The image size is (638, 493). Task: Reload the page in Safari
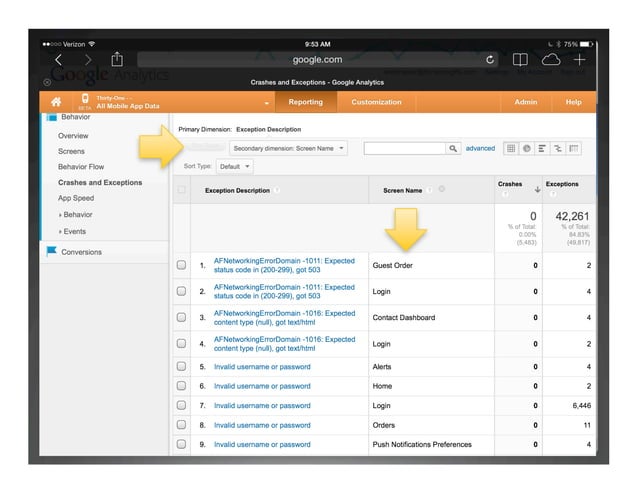(x=490, y=60)
